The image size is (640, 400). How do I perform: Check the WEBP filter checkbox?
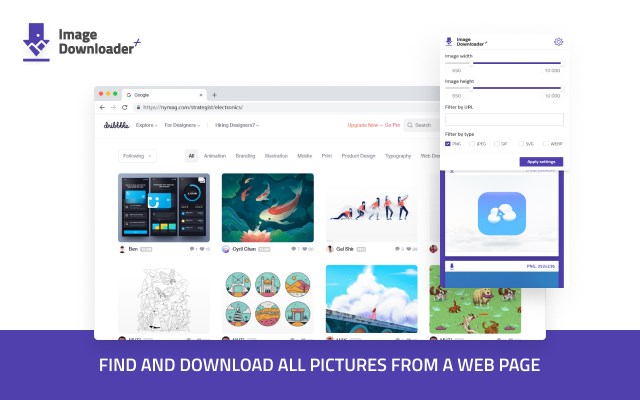(546, 144)
